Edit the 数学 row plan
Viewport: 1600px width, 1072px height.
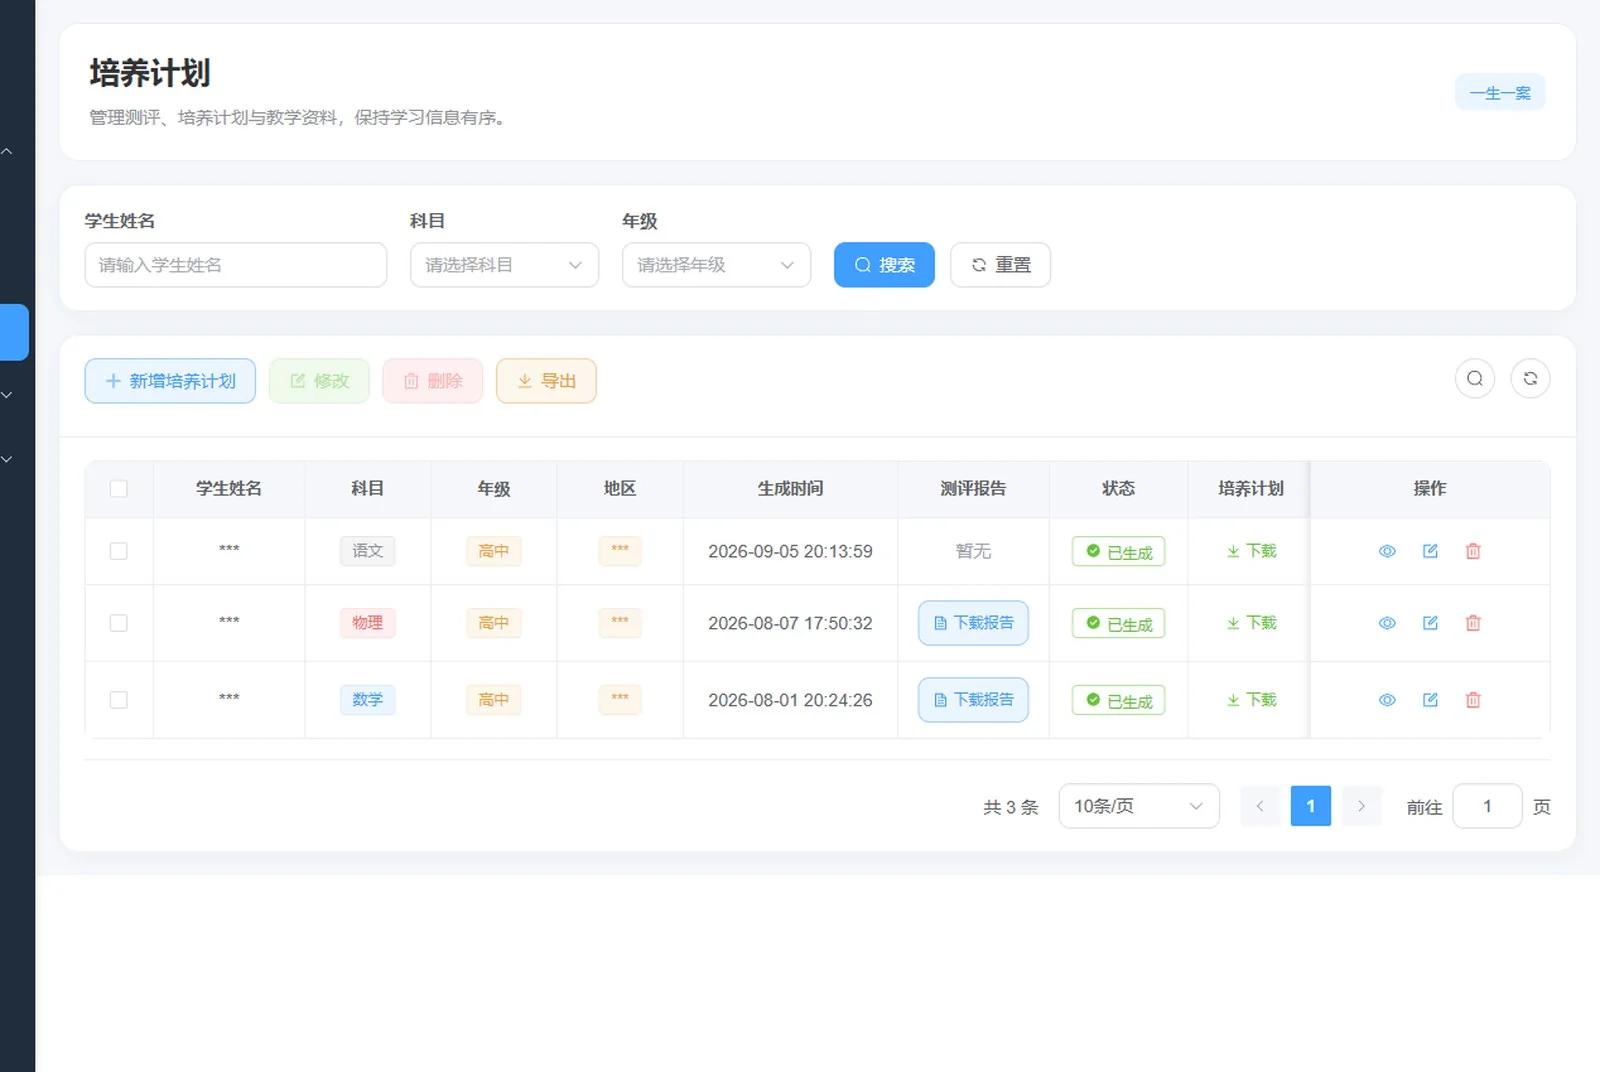(x=1430, y=700)
